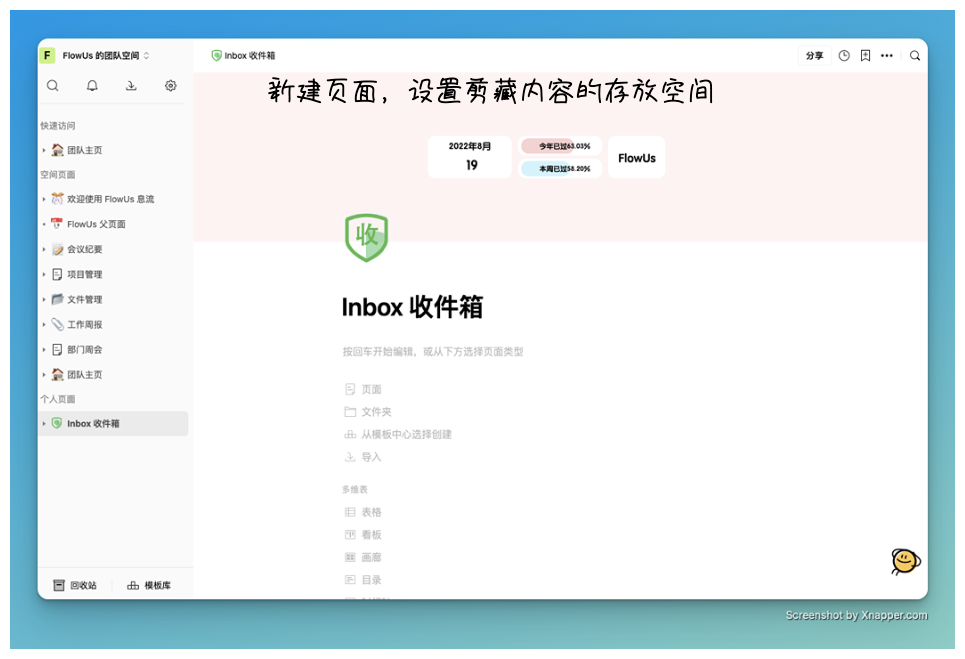Toggle the bookmark favorite icon
Screen dimensions: 965x659
coord(866,55)
